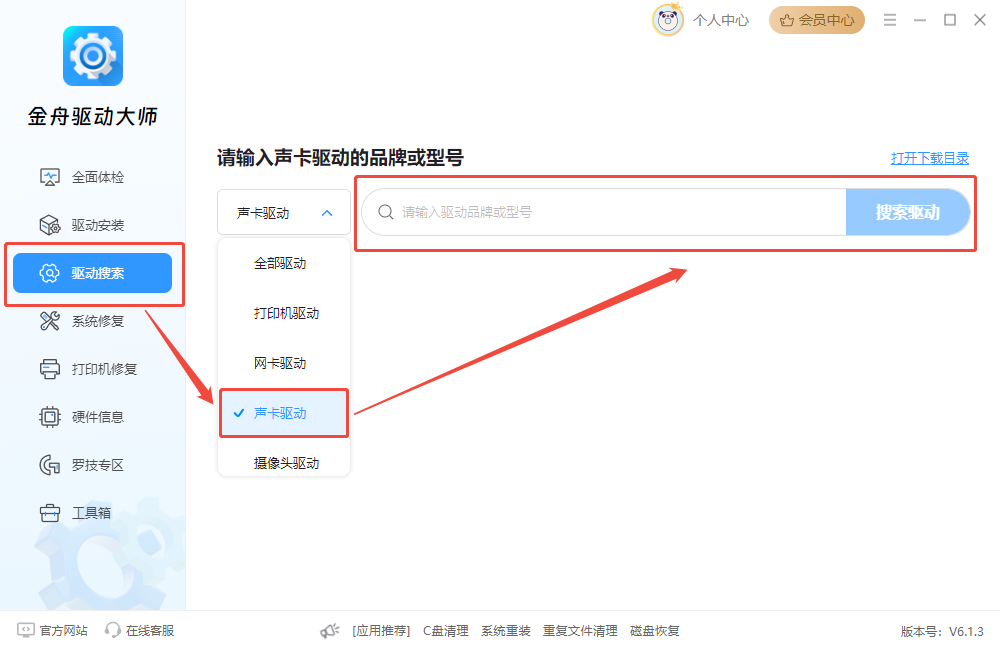Click the driver brand or model input field
The width and height of the screenshot is (1000, 650).
[x=604, y=212]
